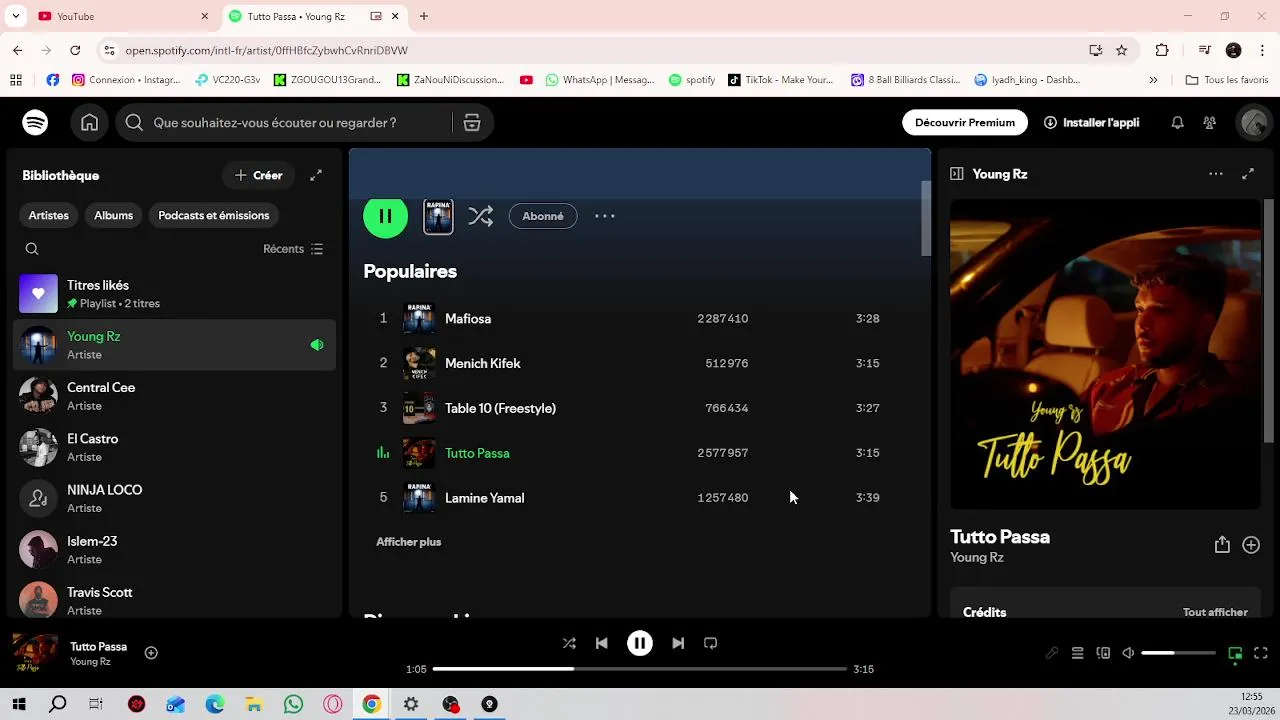
Task: Open the user profile avatar
Action: click(x=1253, y=122)
